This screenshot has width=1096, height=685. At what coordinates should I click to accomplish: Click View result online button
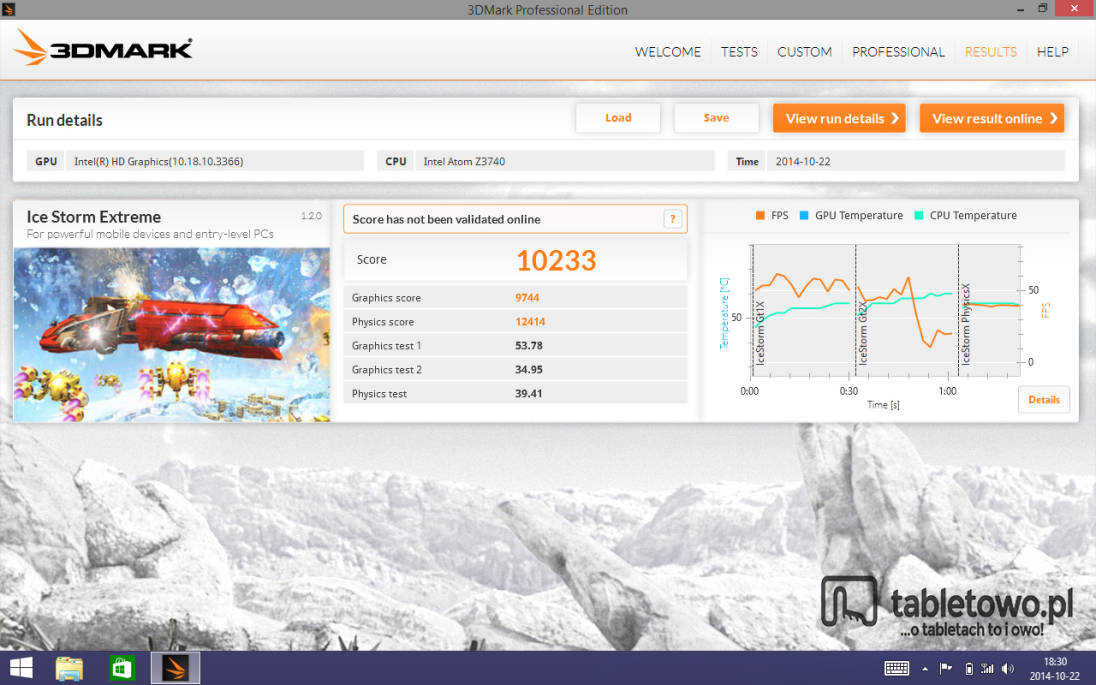pos(992,118)
